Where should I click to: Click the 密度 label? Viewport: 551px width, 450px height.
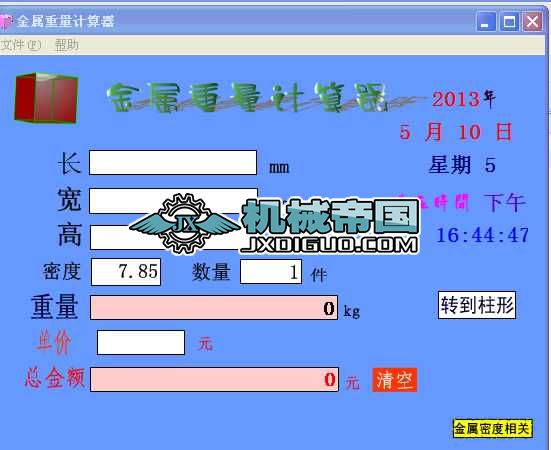click(x=62, y=272)
